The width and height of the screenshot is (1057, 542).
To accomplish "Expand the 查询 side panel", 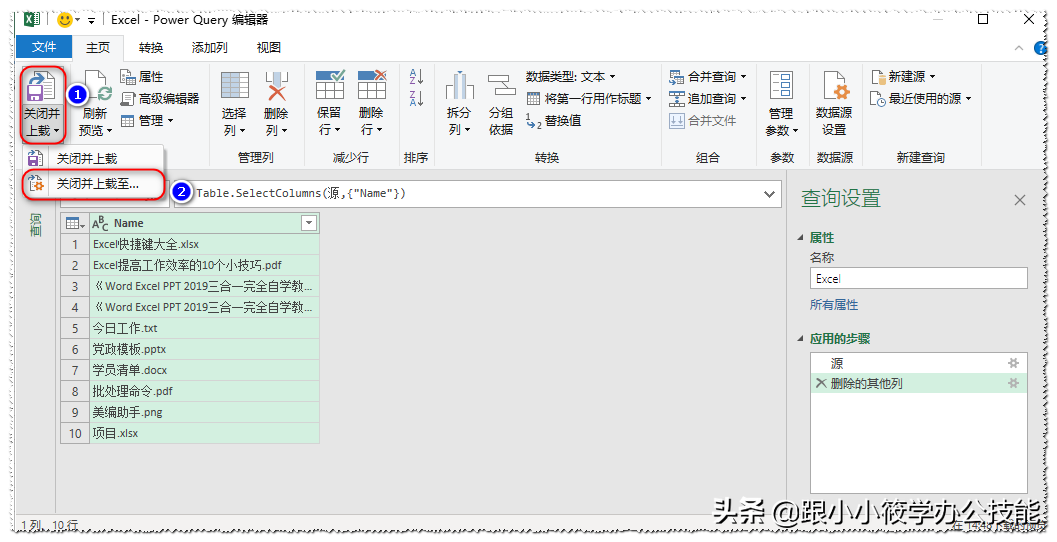I will [x=36, y=225].
